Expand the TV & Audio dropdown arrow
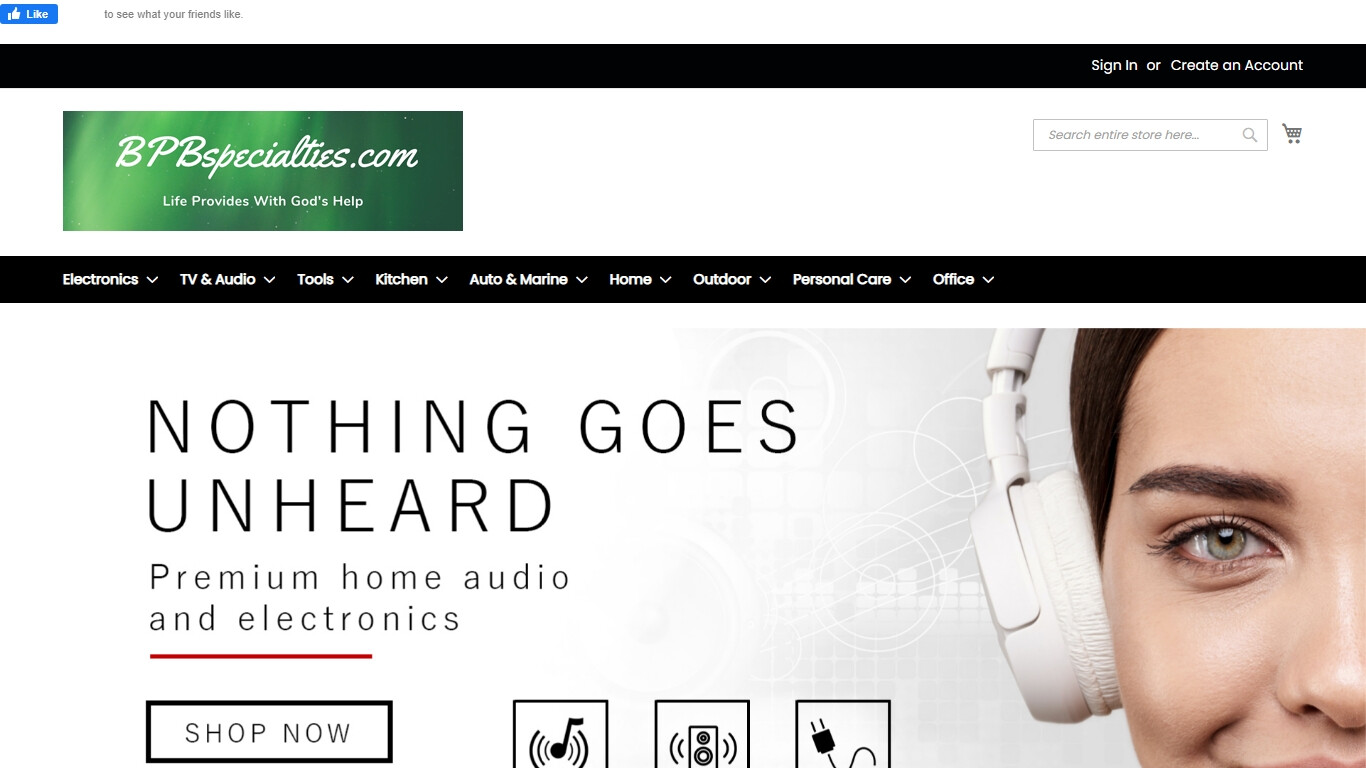 [x=269, y=280]
